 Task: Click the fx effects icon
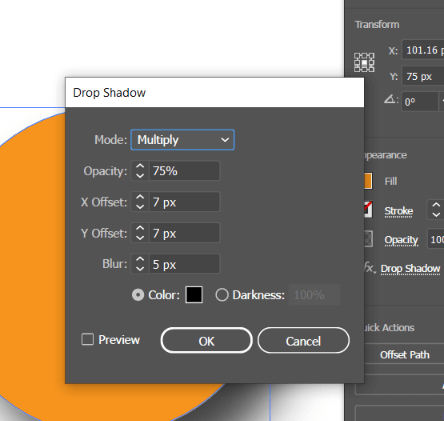click(370, 268)
